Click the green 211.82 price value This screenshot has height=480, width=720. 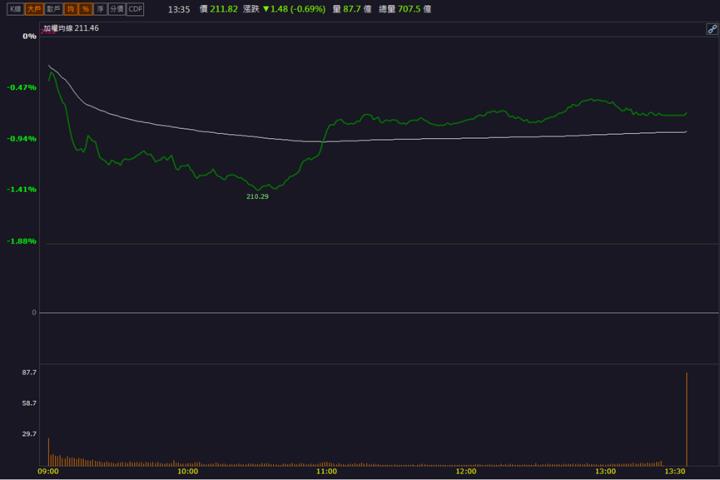tap(218, 8)
